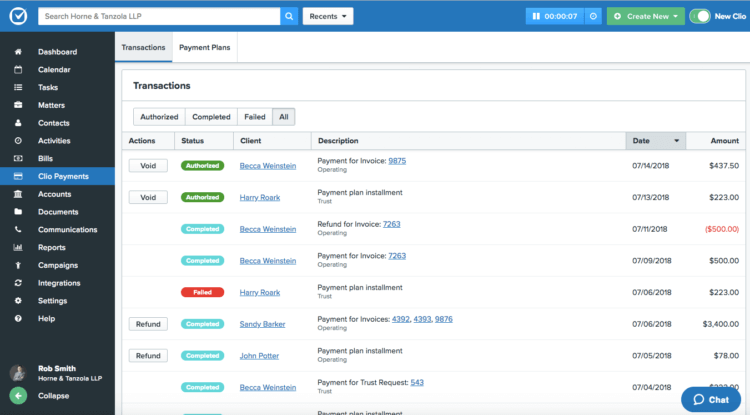Open Reports in the sidebar
Viewport: 750px width, 415px height.
tap(57, 247)
